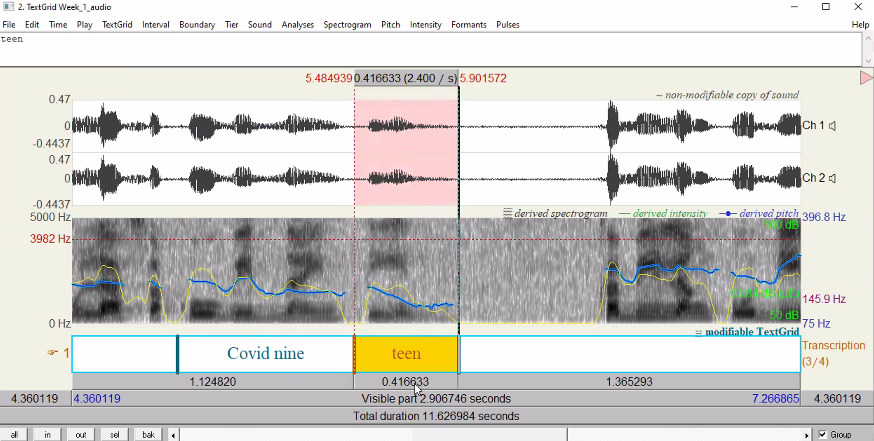Click the 'bak' zoom back button
The width and height of the screenshot is (874, 441).
pyautogui.click(x=147, y=434)
